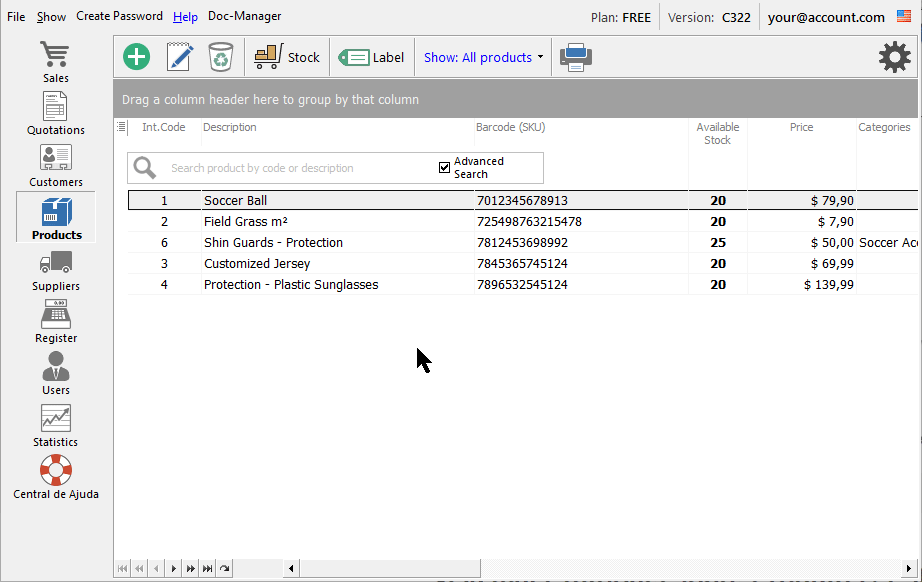Jump to the last record
Screen dimensions: 922x582
[x=208, y=568]
